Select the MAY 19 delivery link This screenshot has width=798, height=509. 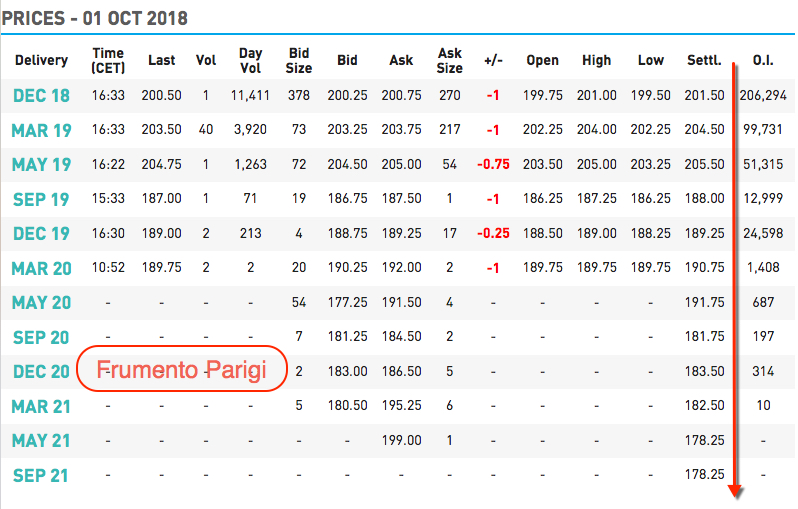(x=41, y=164)
